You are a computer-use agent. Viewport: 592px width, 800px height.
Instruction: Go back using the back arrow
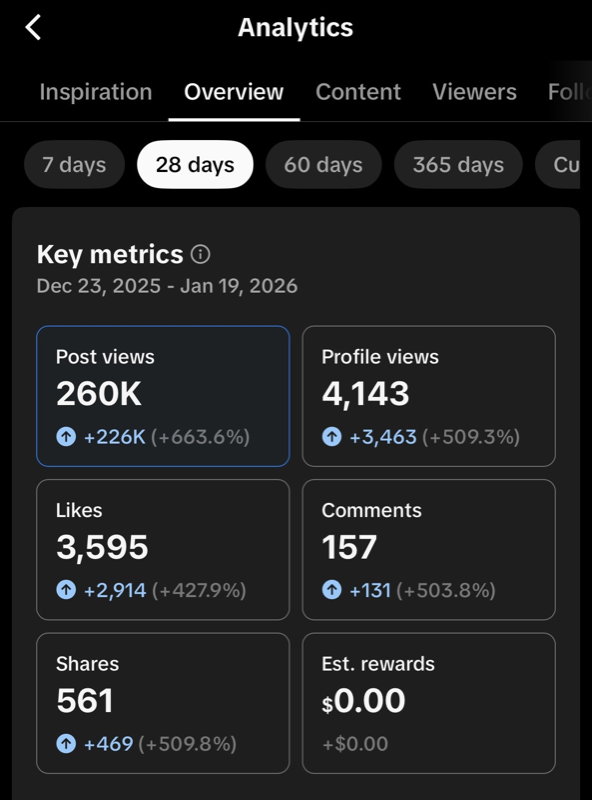coord(34,28)
